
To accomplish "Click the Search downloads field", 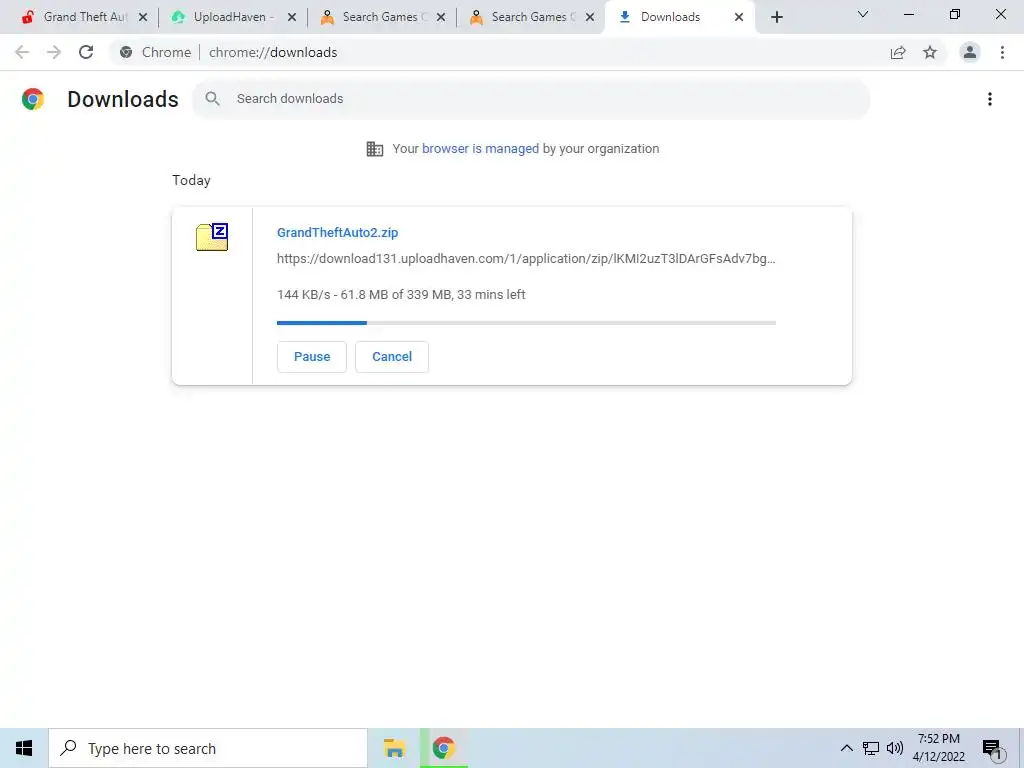I will [530, 99].
